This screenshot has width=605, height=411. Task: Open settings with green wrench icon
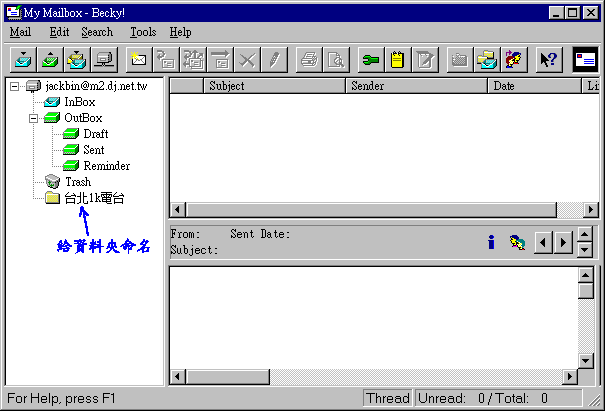371,59
